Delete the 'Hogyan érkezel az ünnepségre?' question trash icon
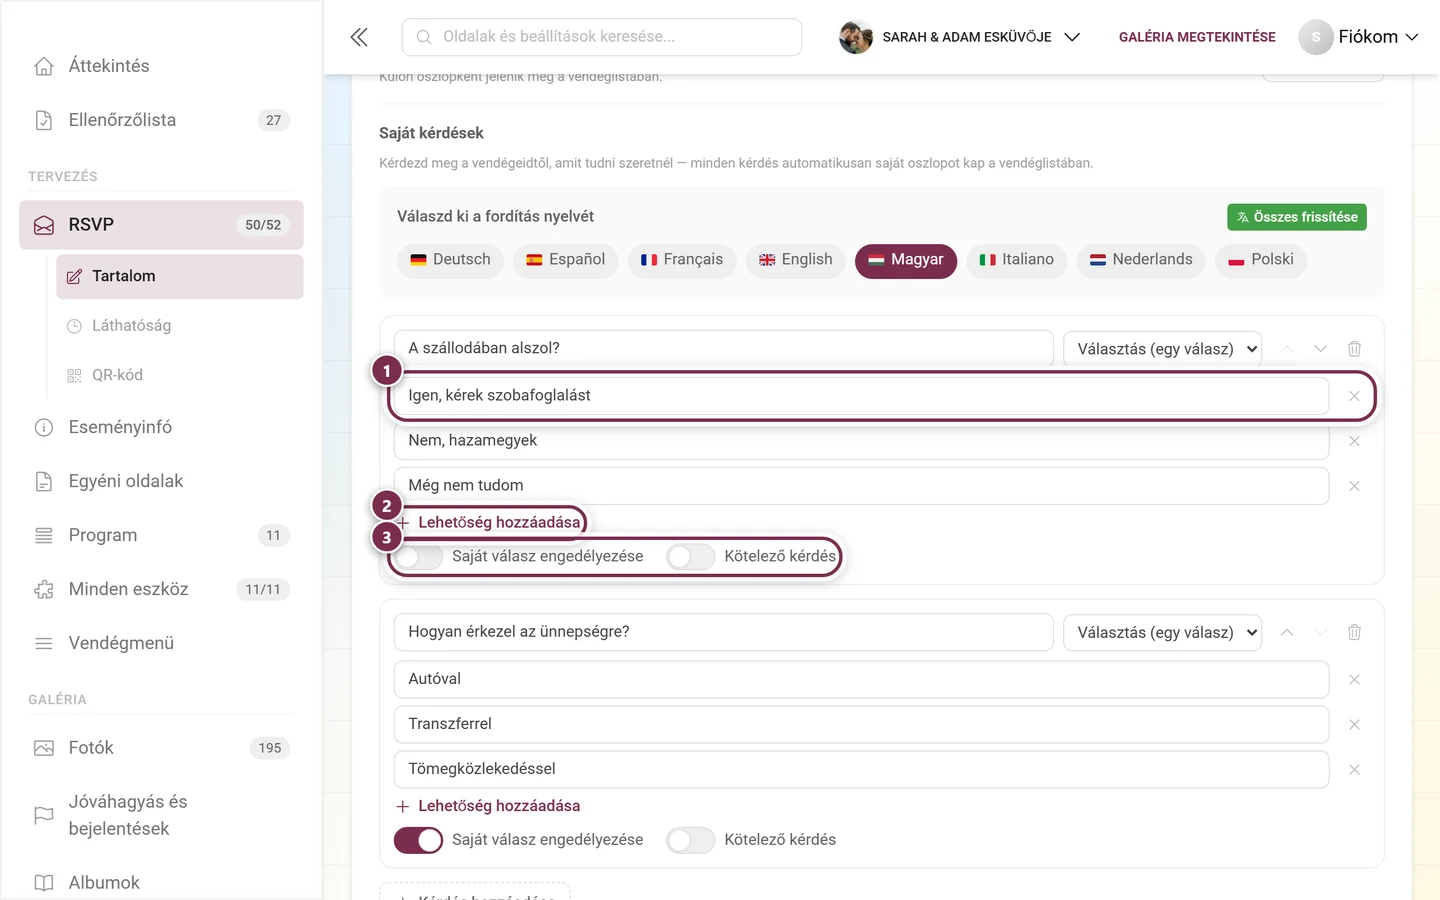The width and height of the screenshot is (1440, 900). click(x=1354, y=632)
